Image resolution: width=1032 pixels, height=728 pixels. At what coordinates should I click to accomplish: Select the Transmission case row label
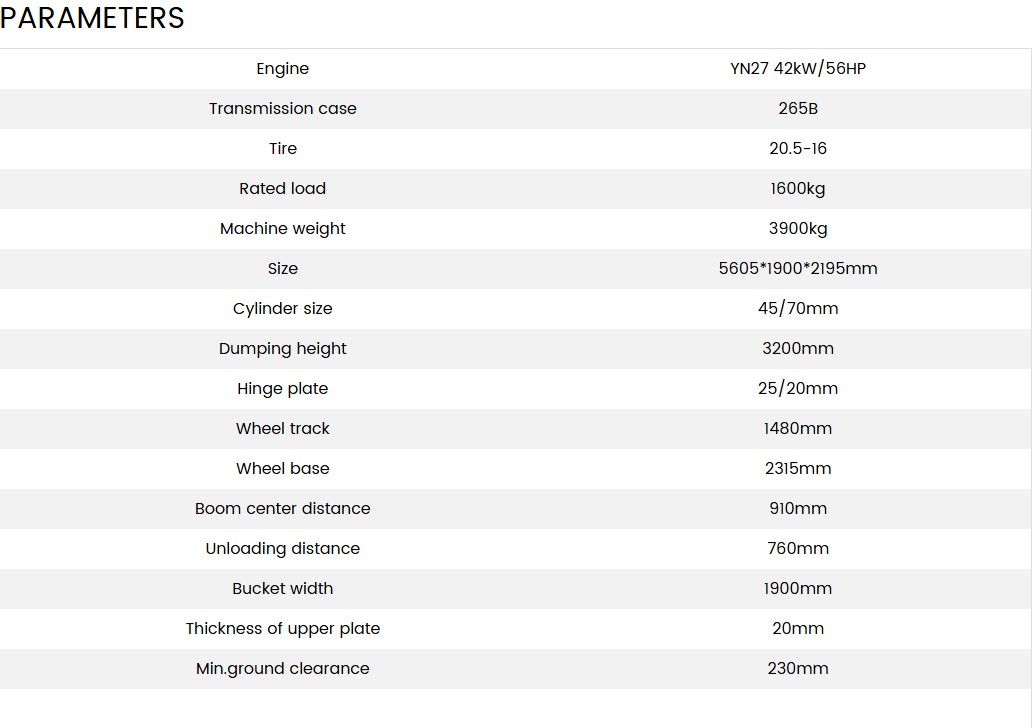282,109
